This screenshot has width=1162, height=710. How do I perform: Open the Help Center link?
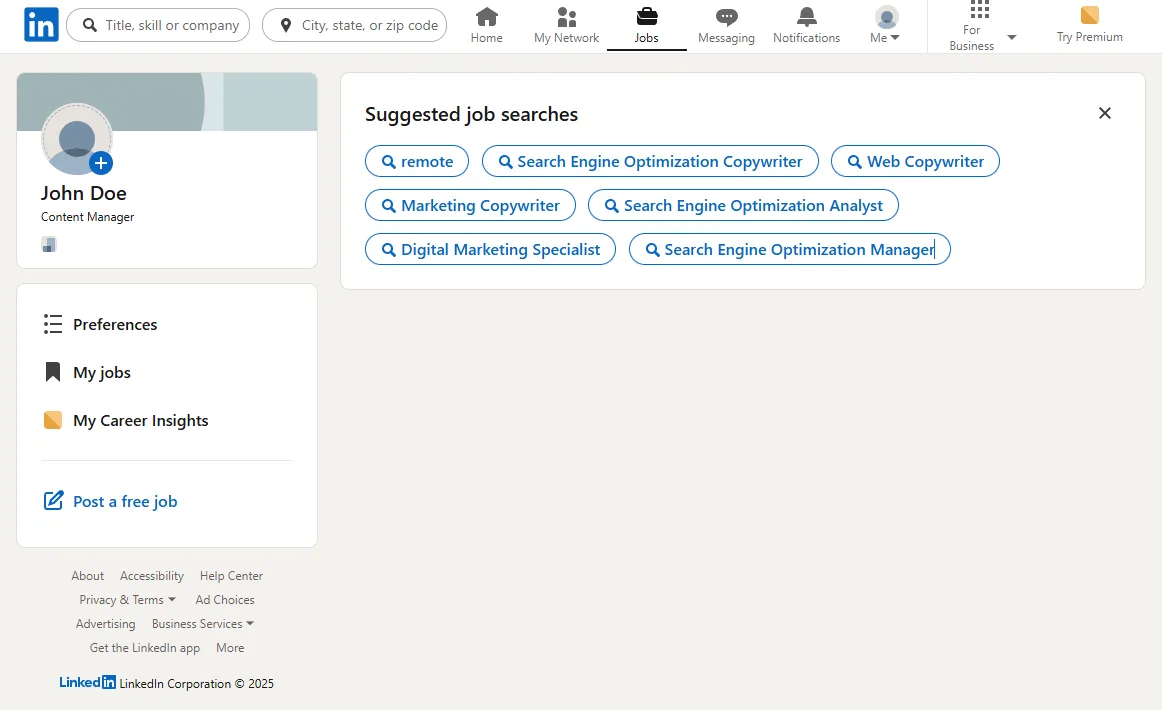pyautogui.click(x=231, y=575)
